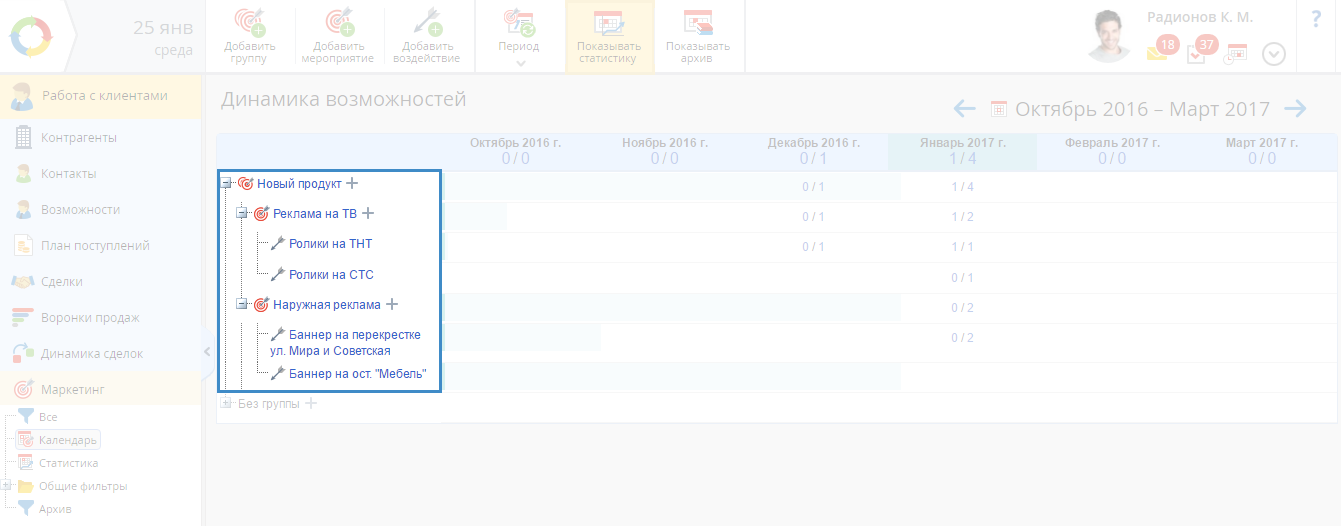Open the calendar with clock icon
1341x526 pixels.
tap(1236, 54)
